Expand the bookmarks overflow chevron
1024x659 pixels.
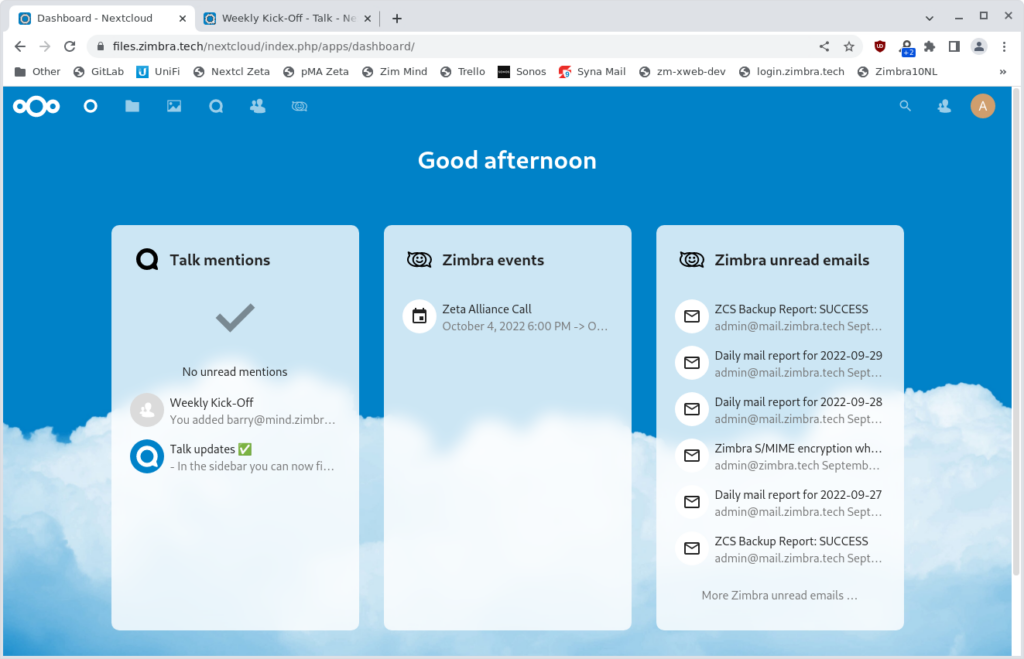tap(1005, 71)
